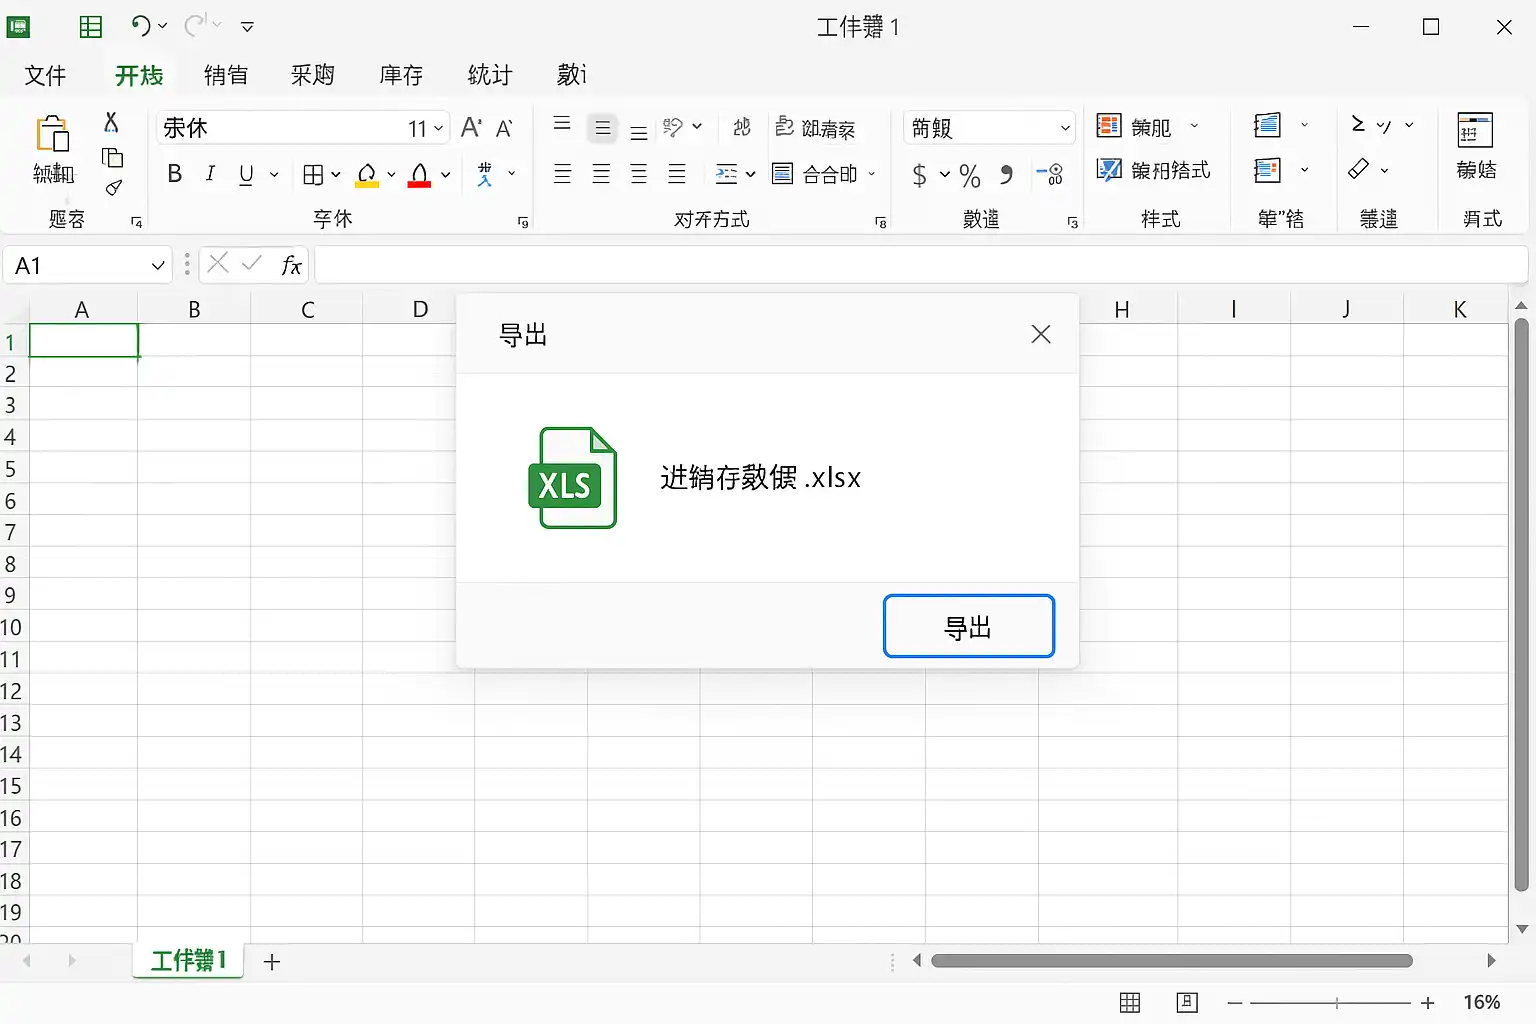Open the font size dropdown
The width and height of the screenshot is (1536, 1024).
(x=438, y=129)
